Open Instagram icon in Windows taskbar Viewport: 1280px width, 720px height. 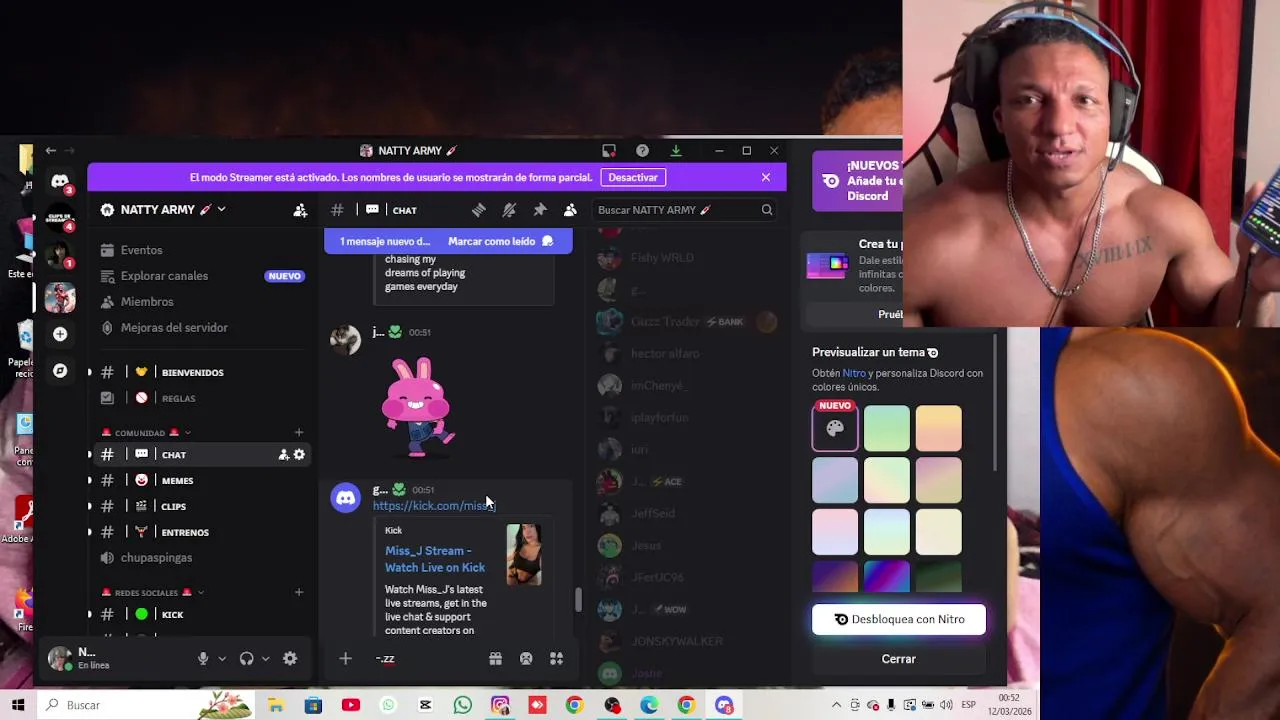(500, 705)
